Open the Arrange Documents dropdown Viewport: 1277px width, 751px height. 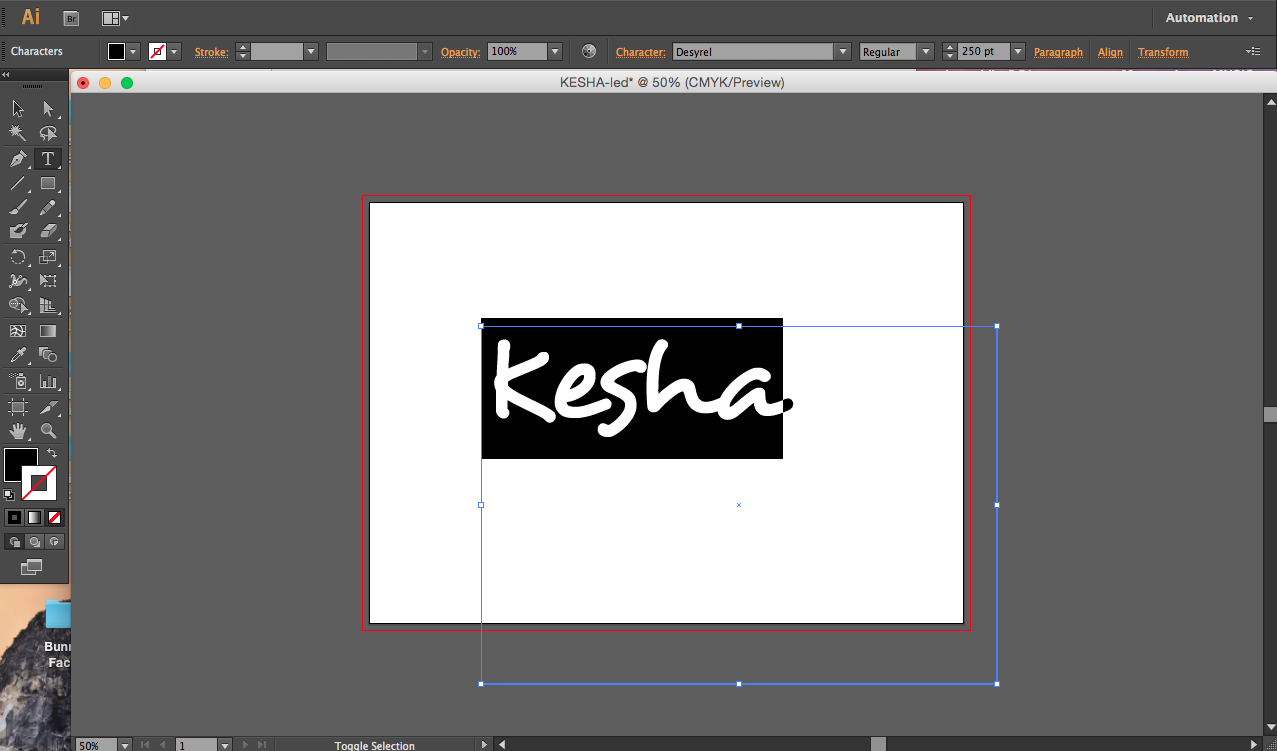tap(115, 18)
